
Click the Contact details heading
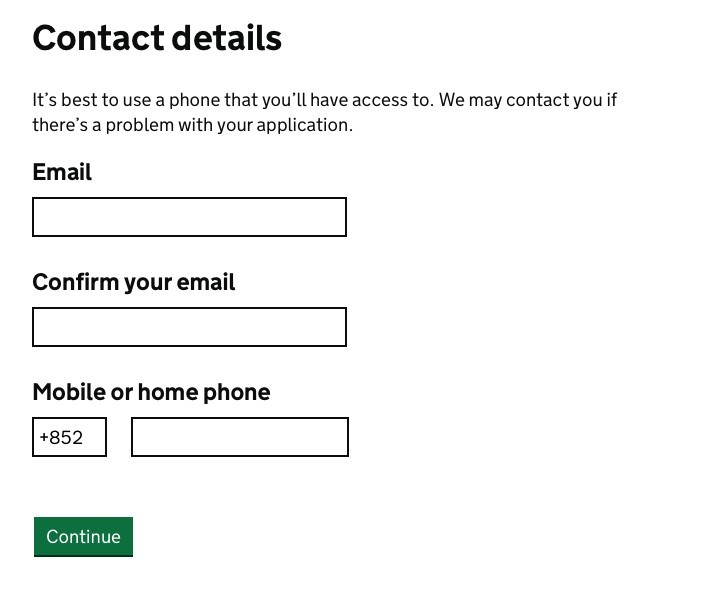157,38
